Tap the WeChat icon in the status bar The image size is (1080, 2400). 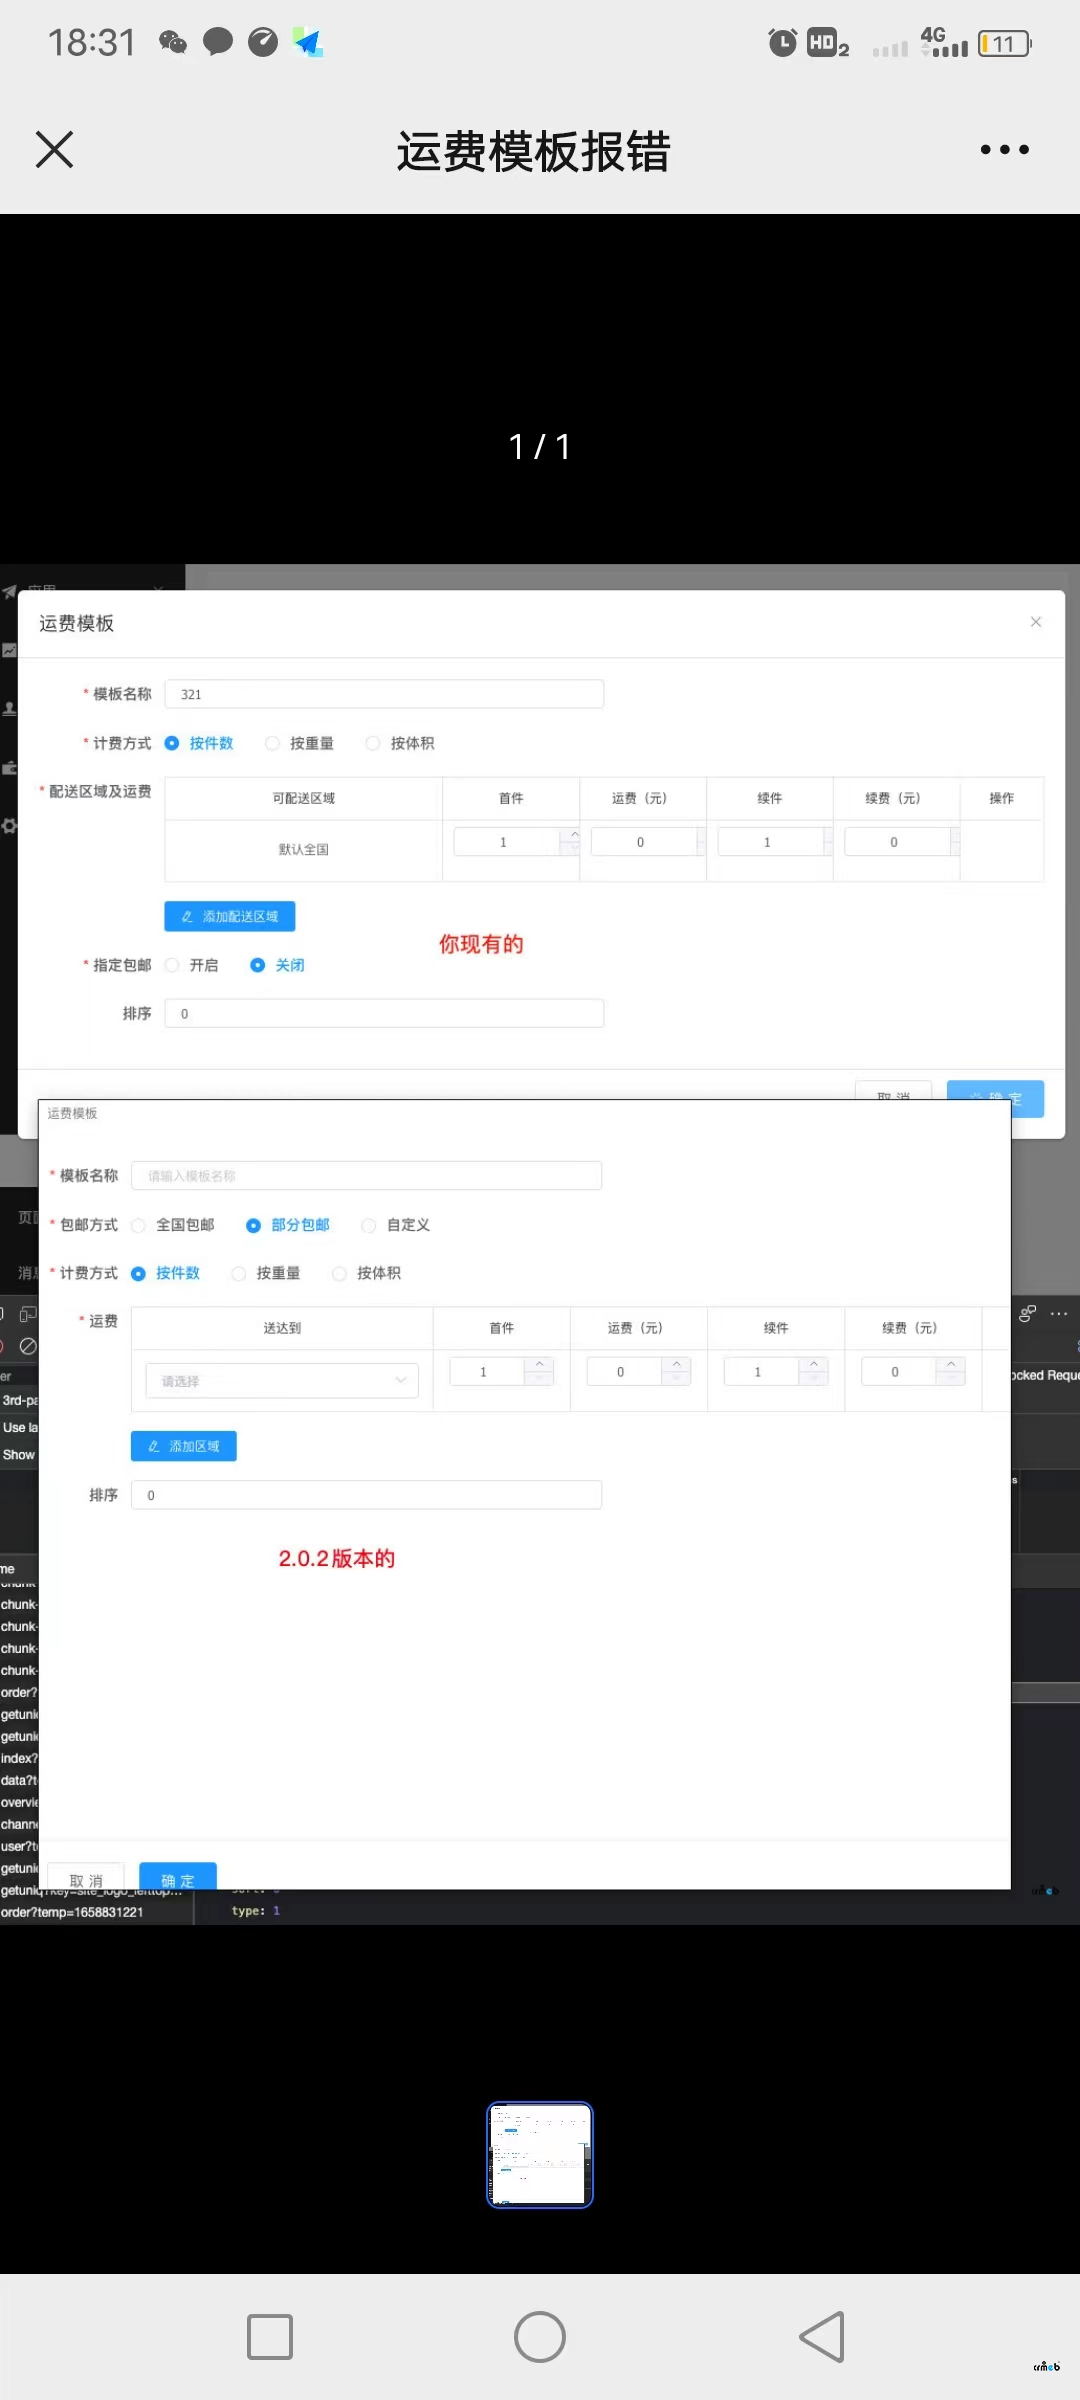point(172,42)
